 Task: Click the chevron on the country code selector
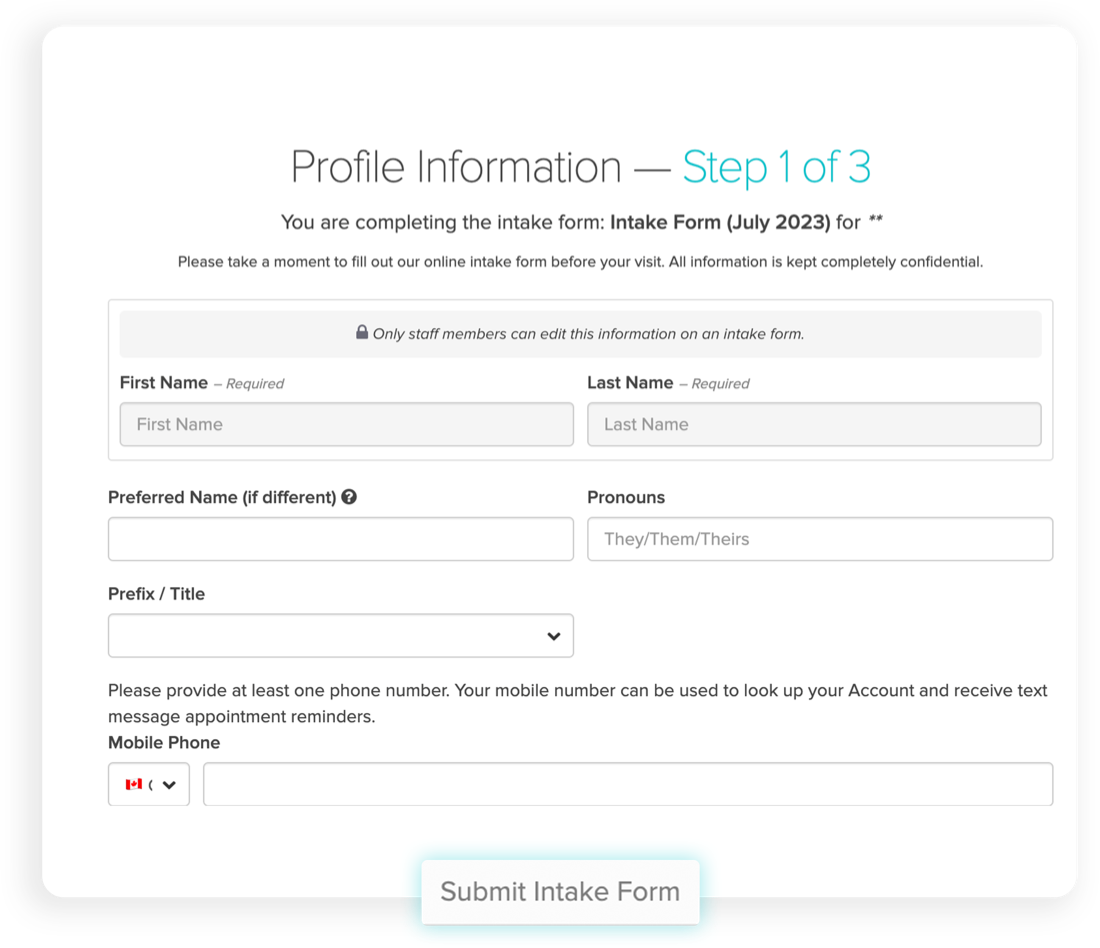tap(168, 784)
